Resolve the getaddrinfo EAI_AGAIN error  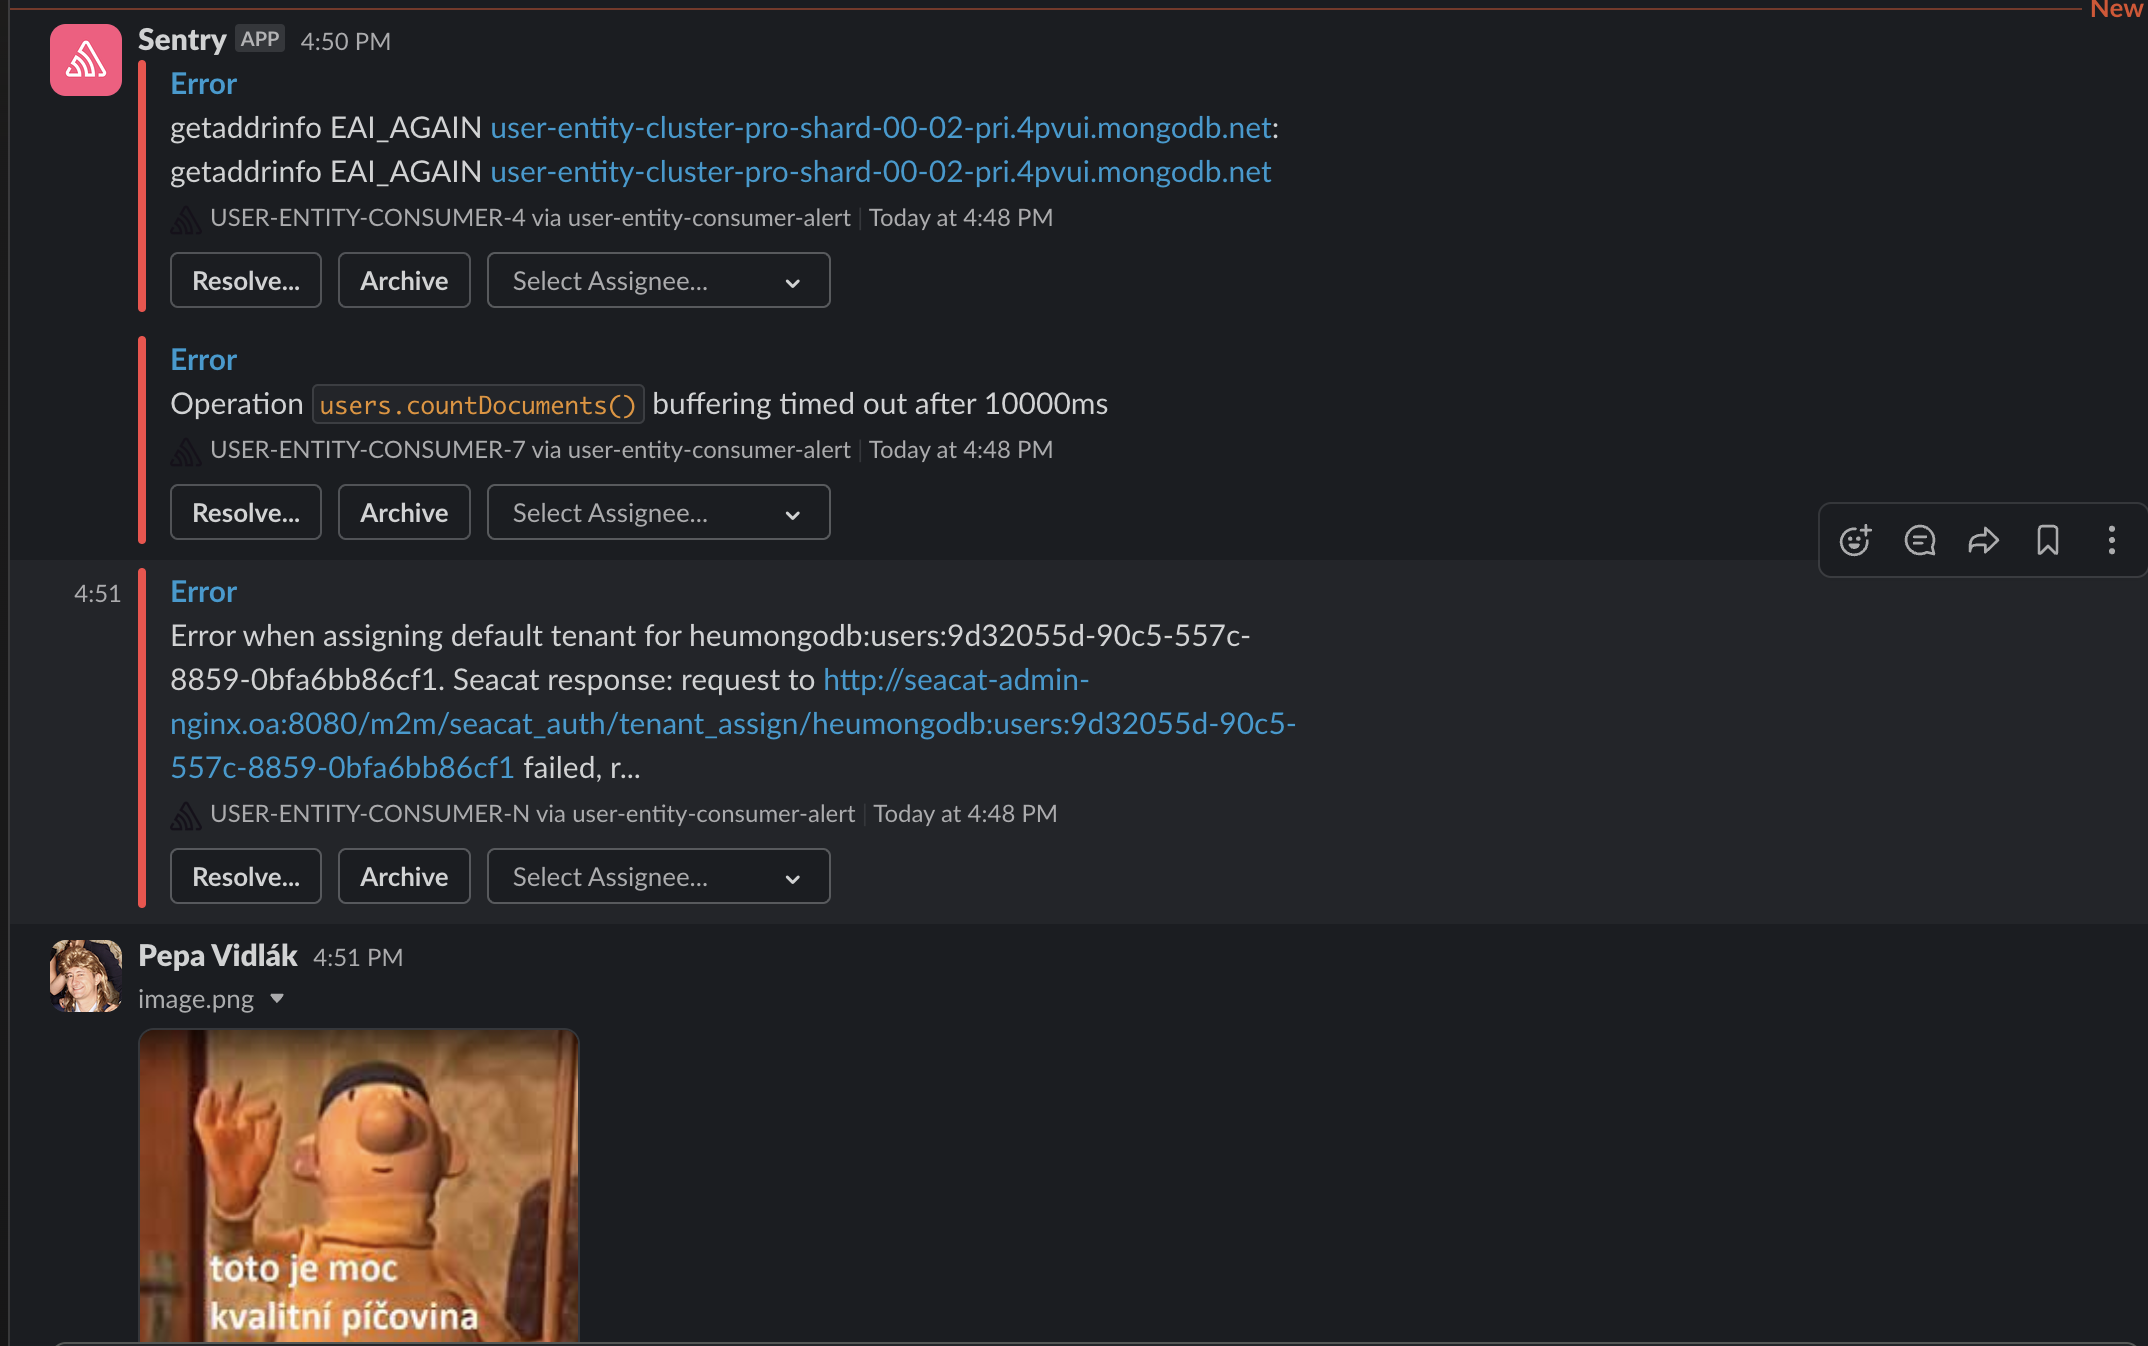coord(245,281)
